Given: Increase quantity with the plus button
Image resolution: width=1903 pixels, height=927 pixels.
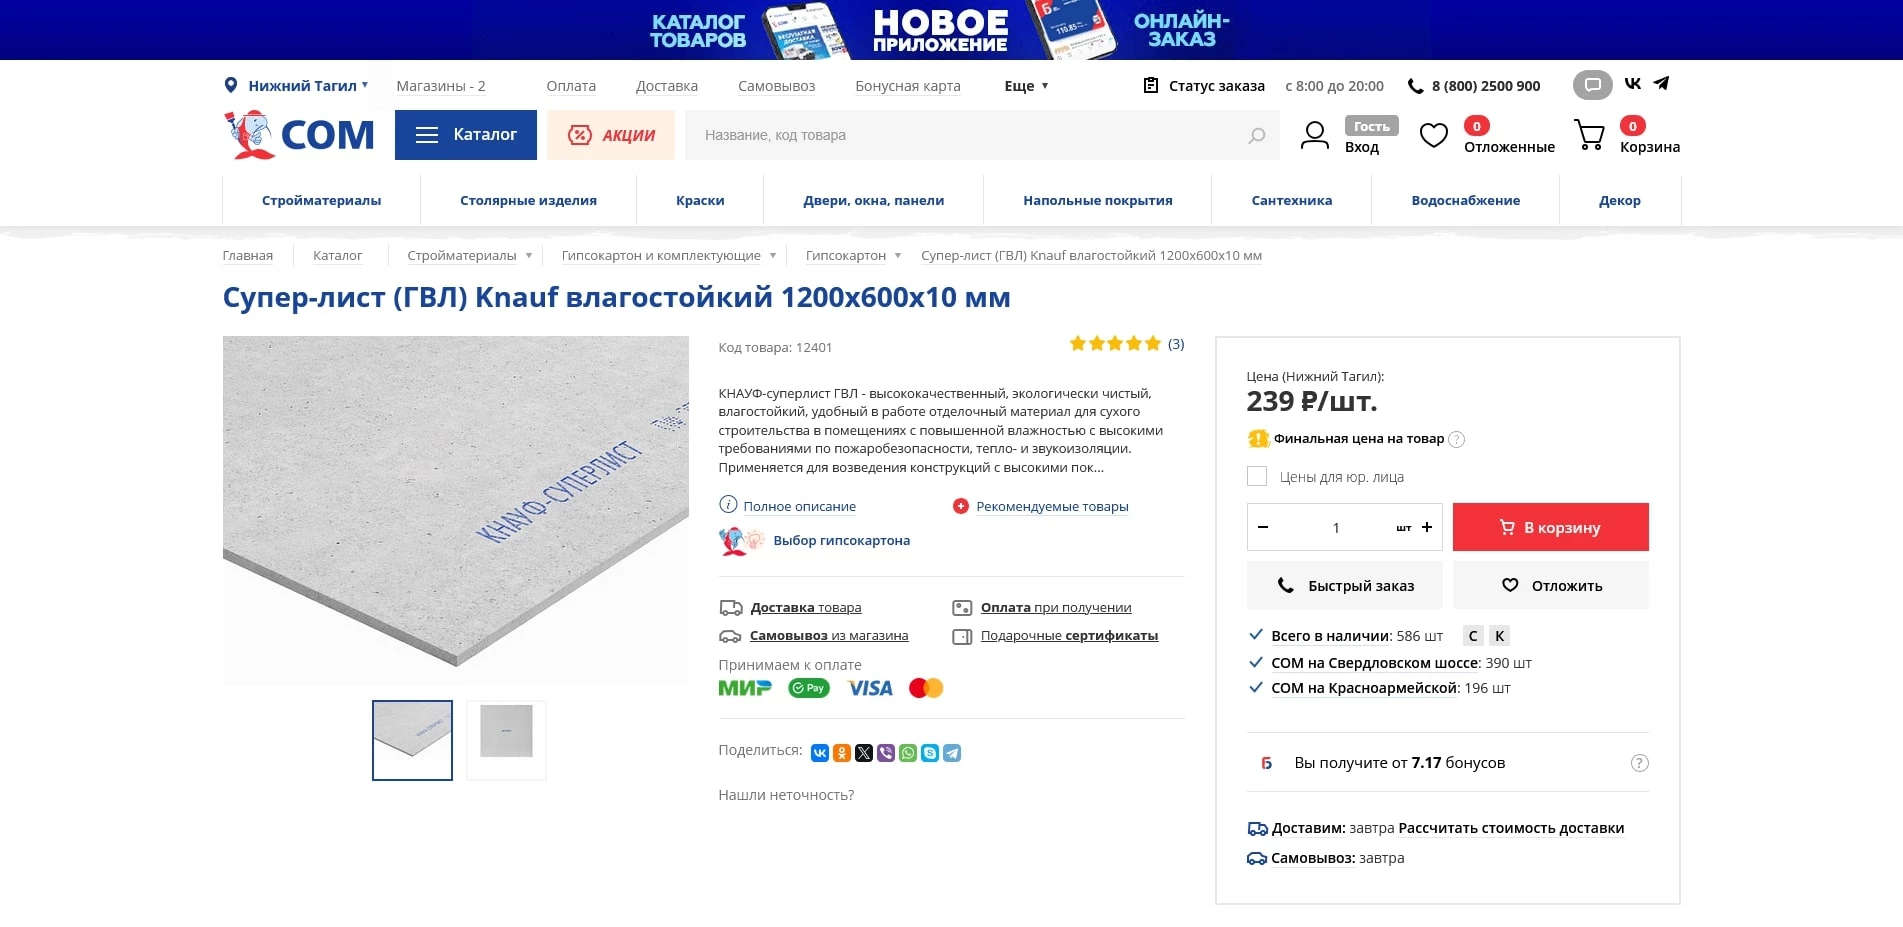Looking at the screenshot, I should click(1427, 527).
